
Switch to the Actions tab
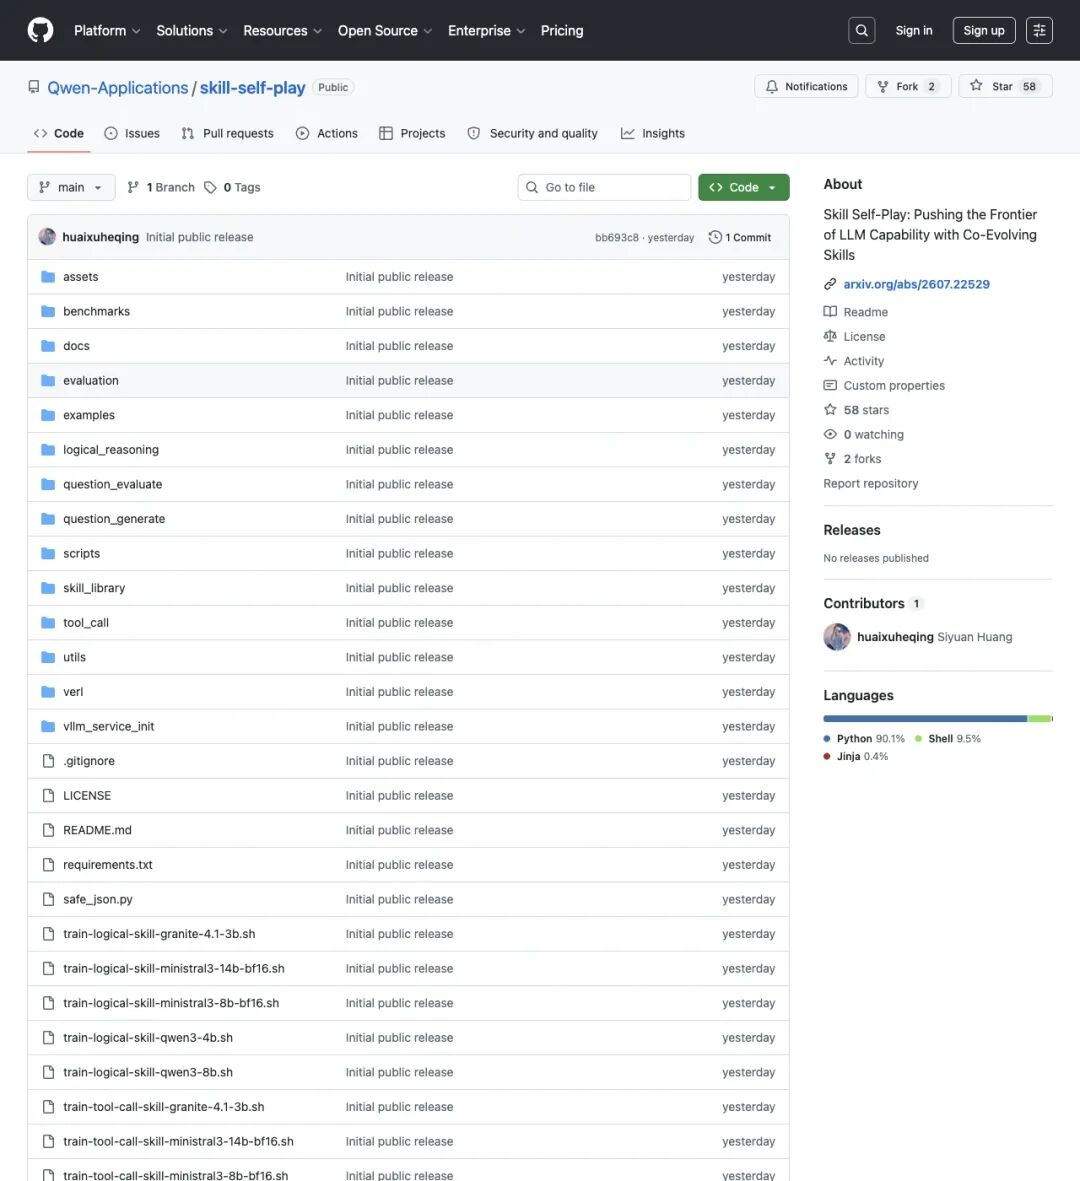[327, 133]
